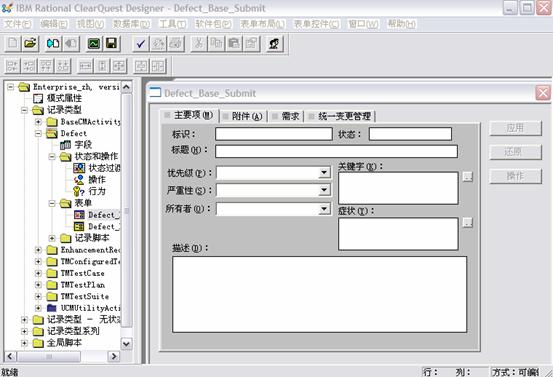Click the tree panel scroll right arrow
The height and width of the screenshot is (377, 553).
tap(114, 356)
